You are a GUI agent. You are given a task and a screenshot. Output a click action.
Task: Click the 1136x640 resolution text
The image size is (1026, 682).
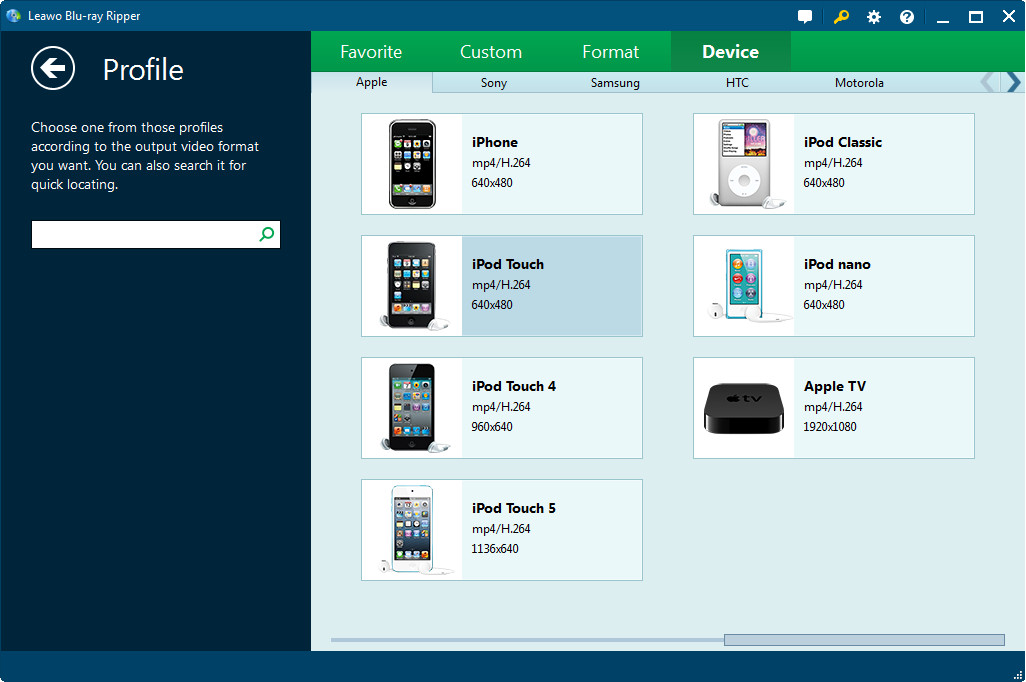coord(495,548)
